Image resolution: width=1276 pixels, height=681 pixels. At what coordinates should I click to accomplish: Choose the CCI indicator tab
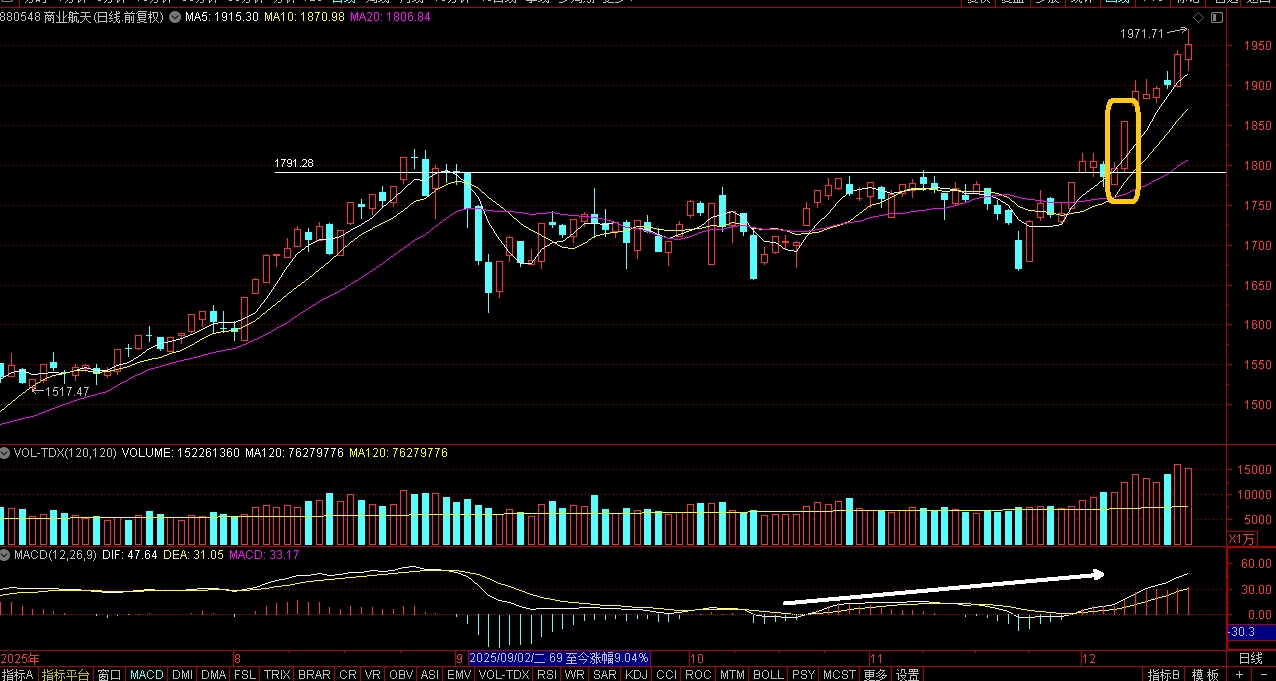click(666, 674)
